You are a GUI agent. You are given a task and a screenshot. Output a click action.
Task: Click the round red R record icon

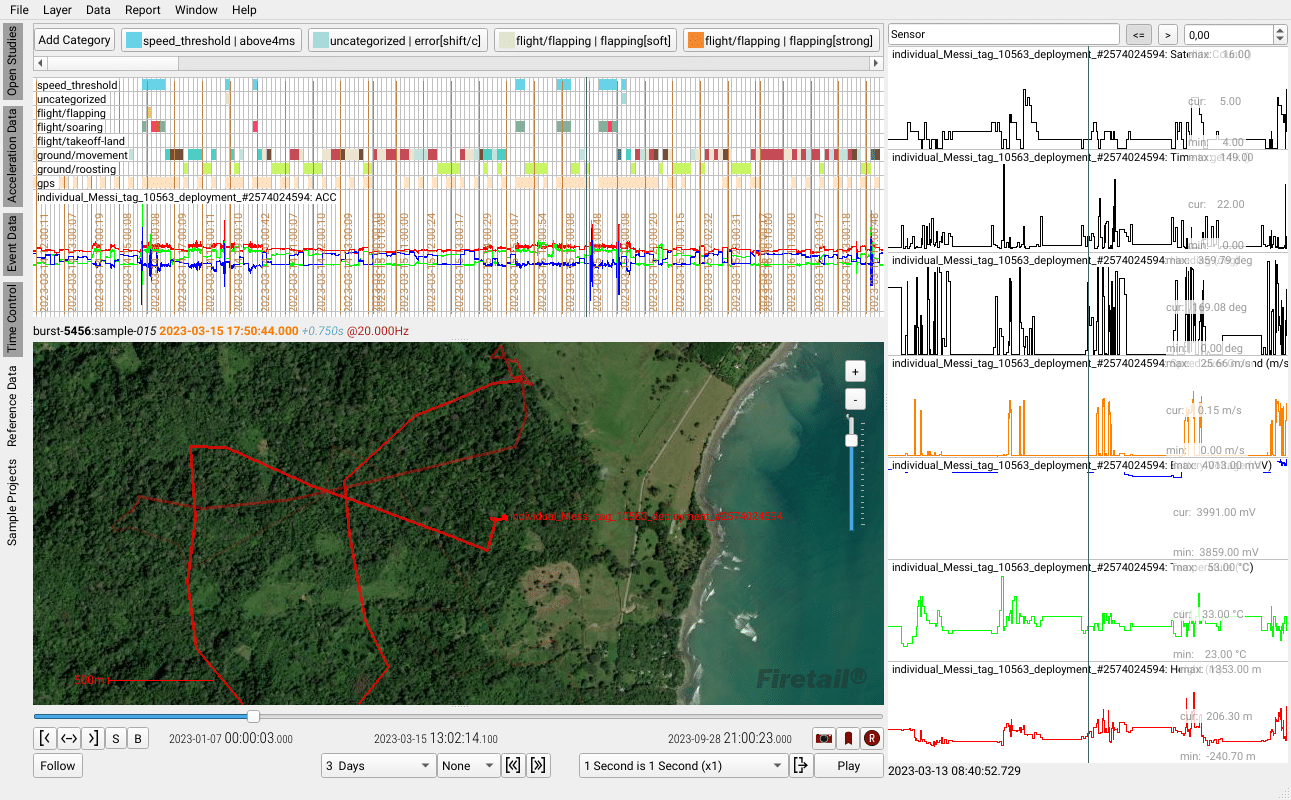(872, 738)
